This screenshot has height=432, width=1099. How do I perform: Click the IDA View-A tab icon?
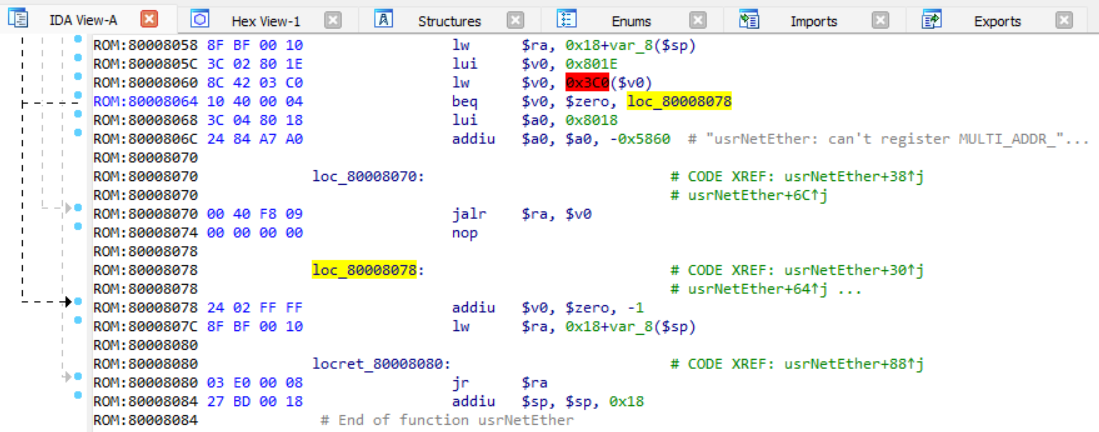[x=18, y=19]
